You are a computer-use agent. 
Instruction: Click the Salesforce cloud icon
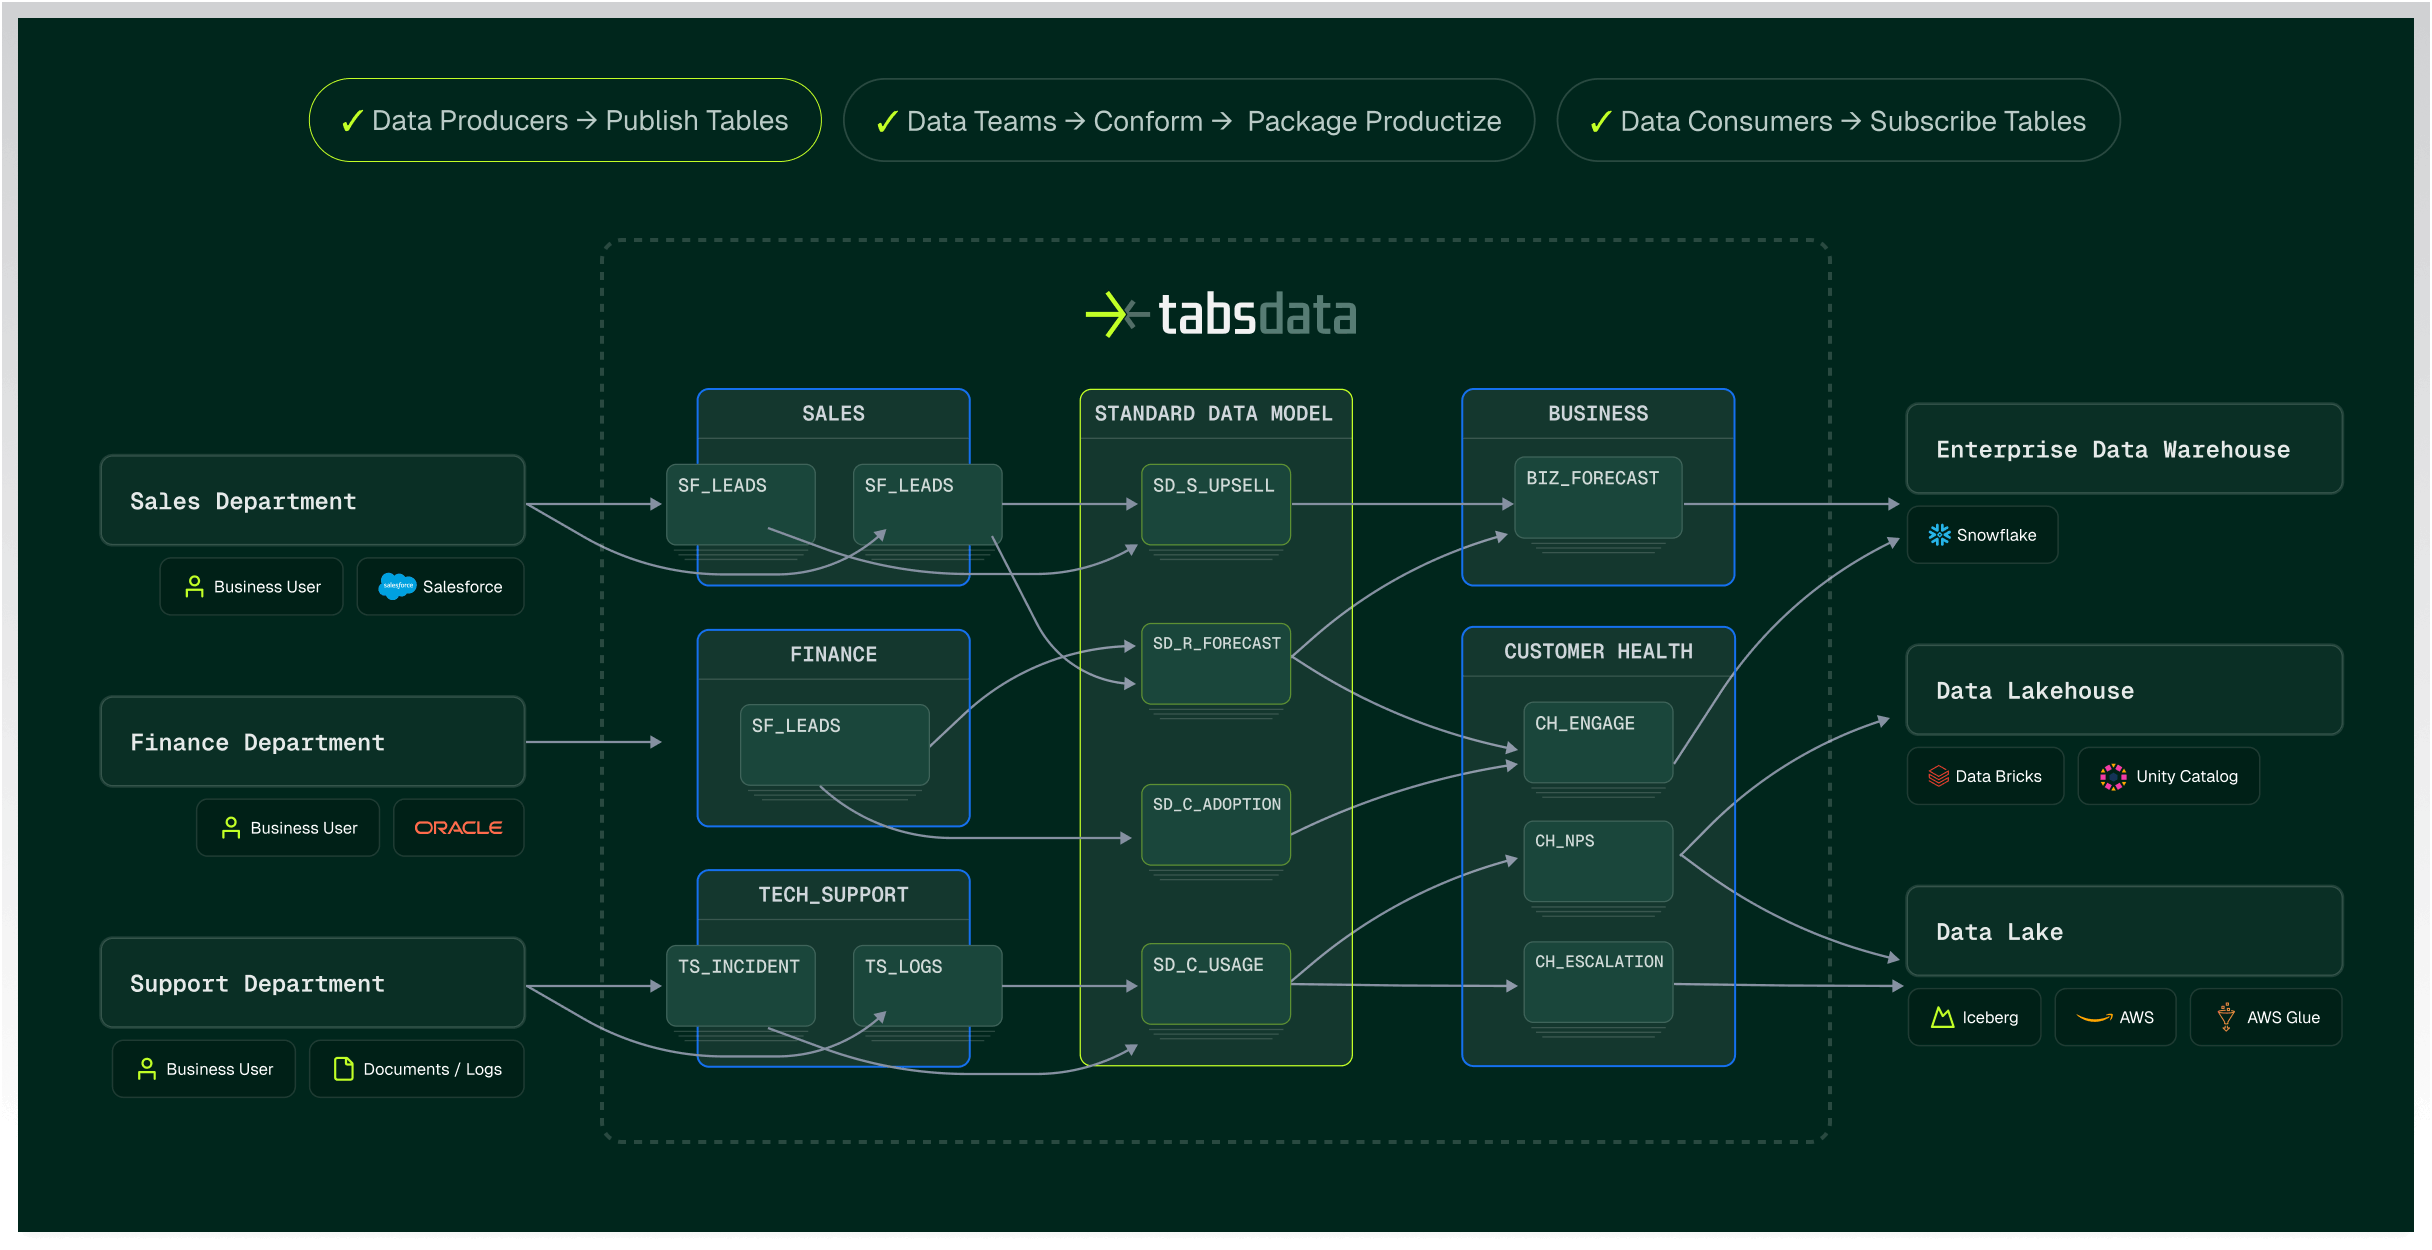click(x=397, y=586)
